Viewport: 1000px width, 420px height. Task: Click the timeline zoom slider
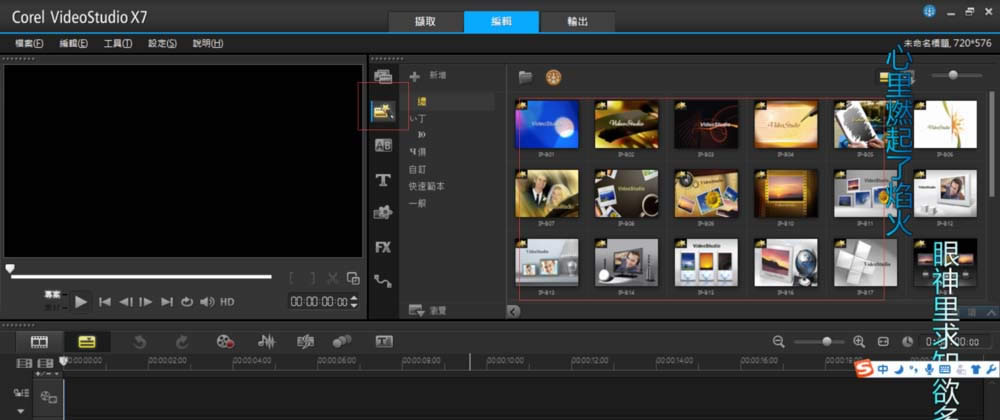point(826,342)
